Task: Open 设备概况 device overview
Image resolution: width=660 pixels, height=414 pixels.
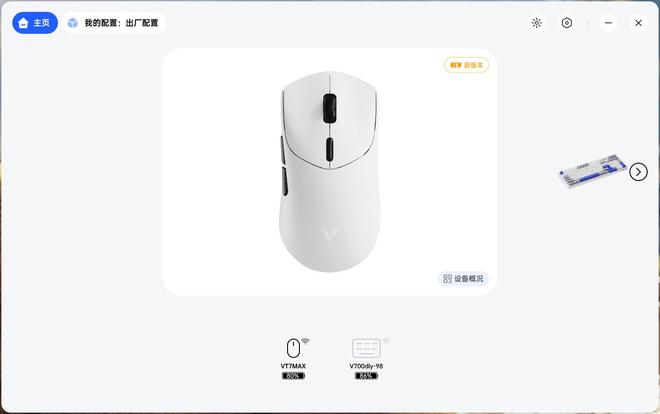Action: point(463,279)
